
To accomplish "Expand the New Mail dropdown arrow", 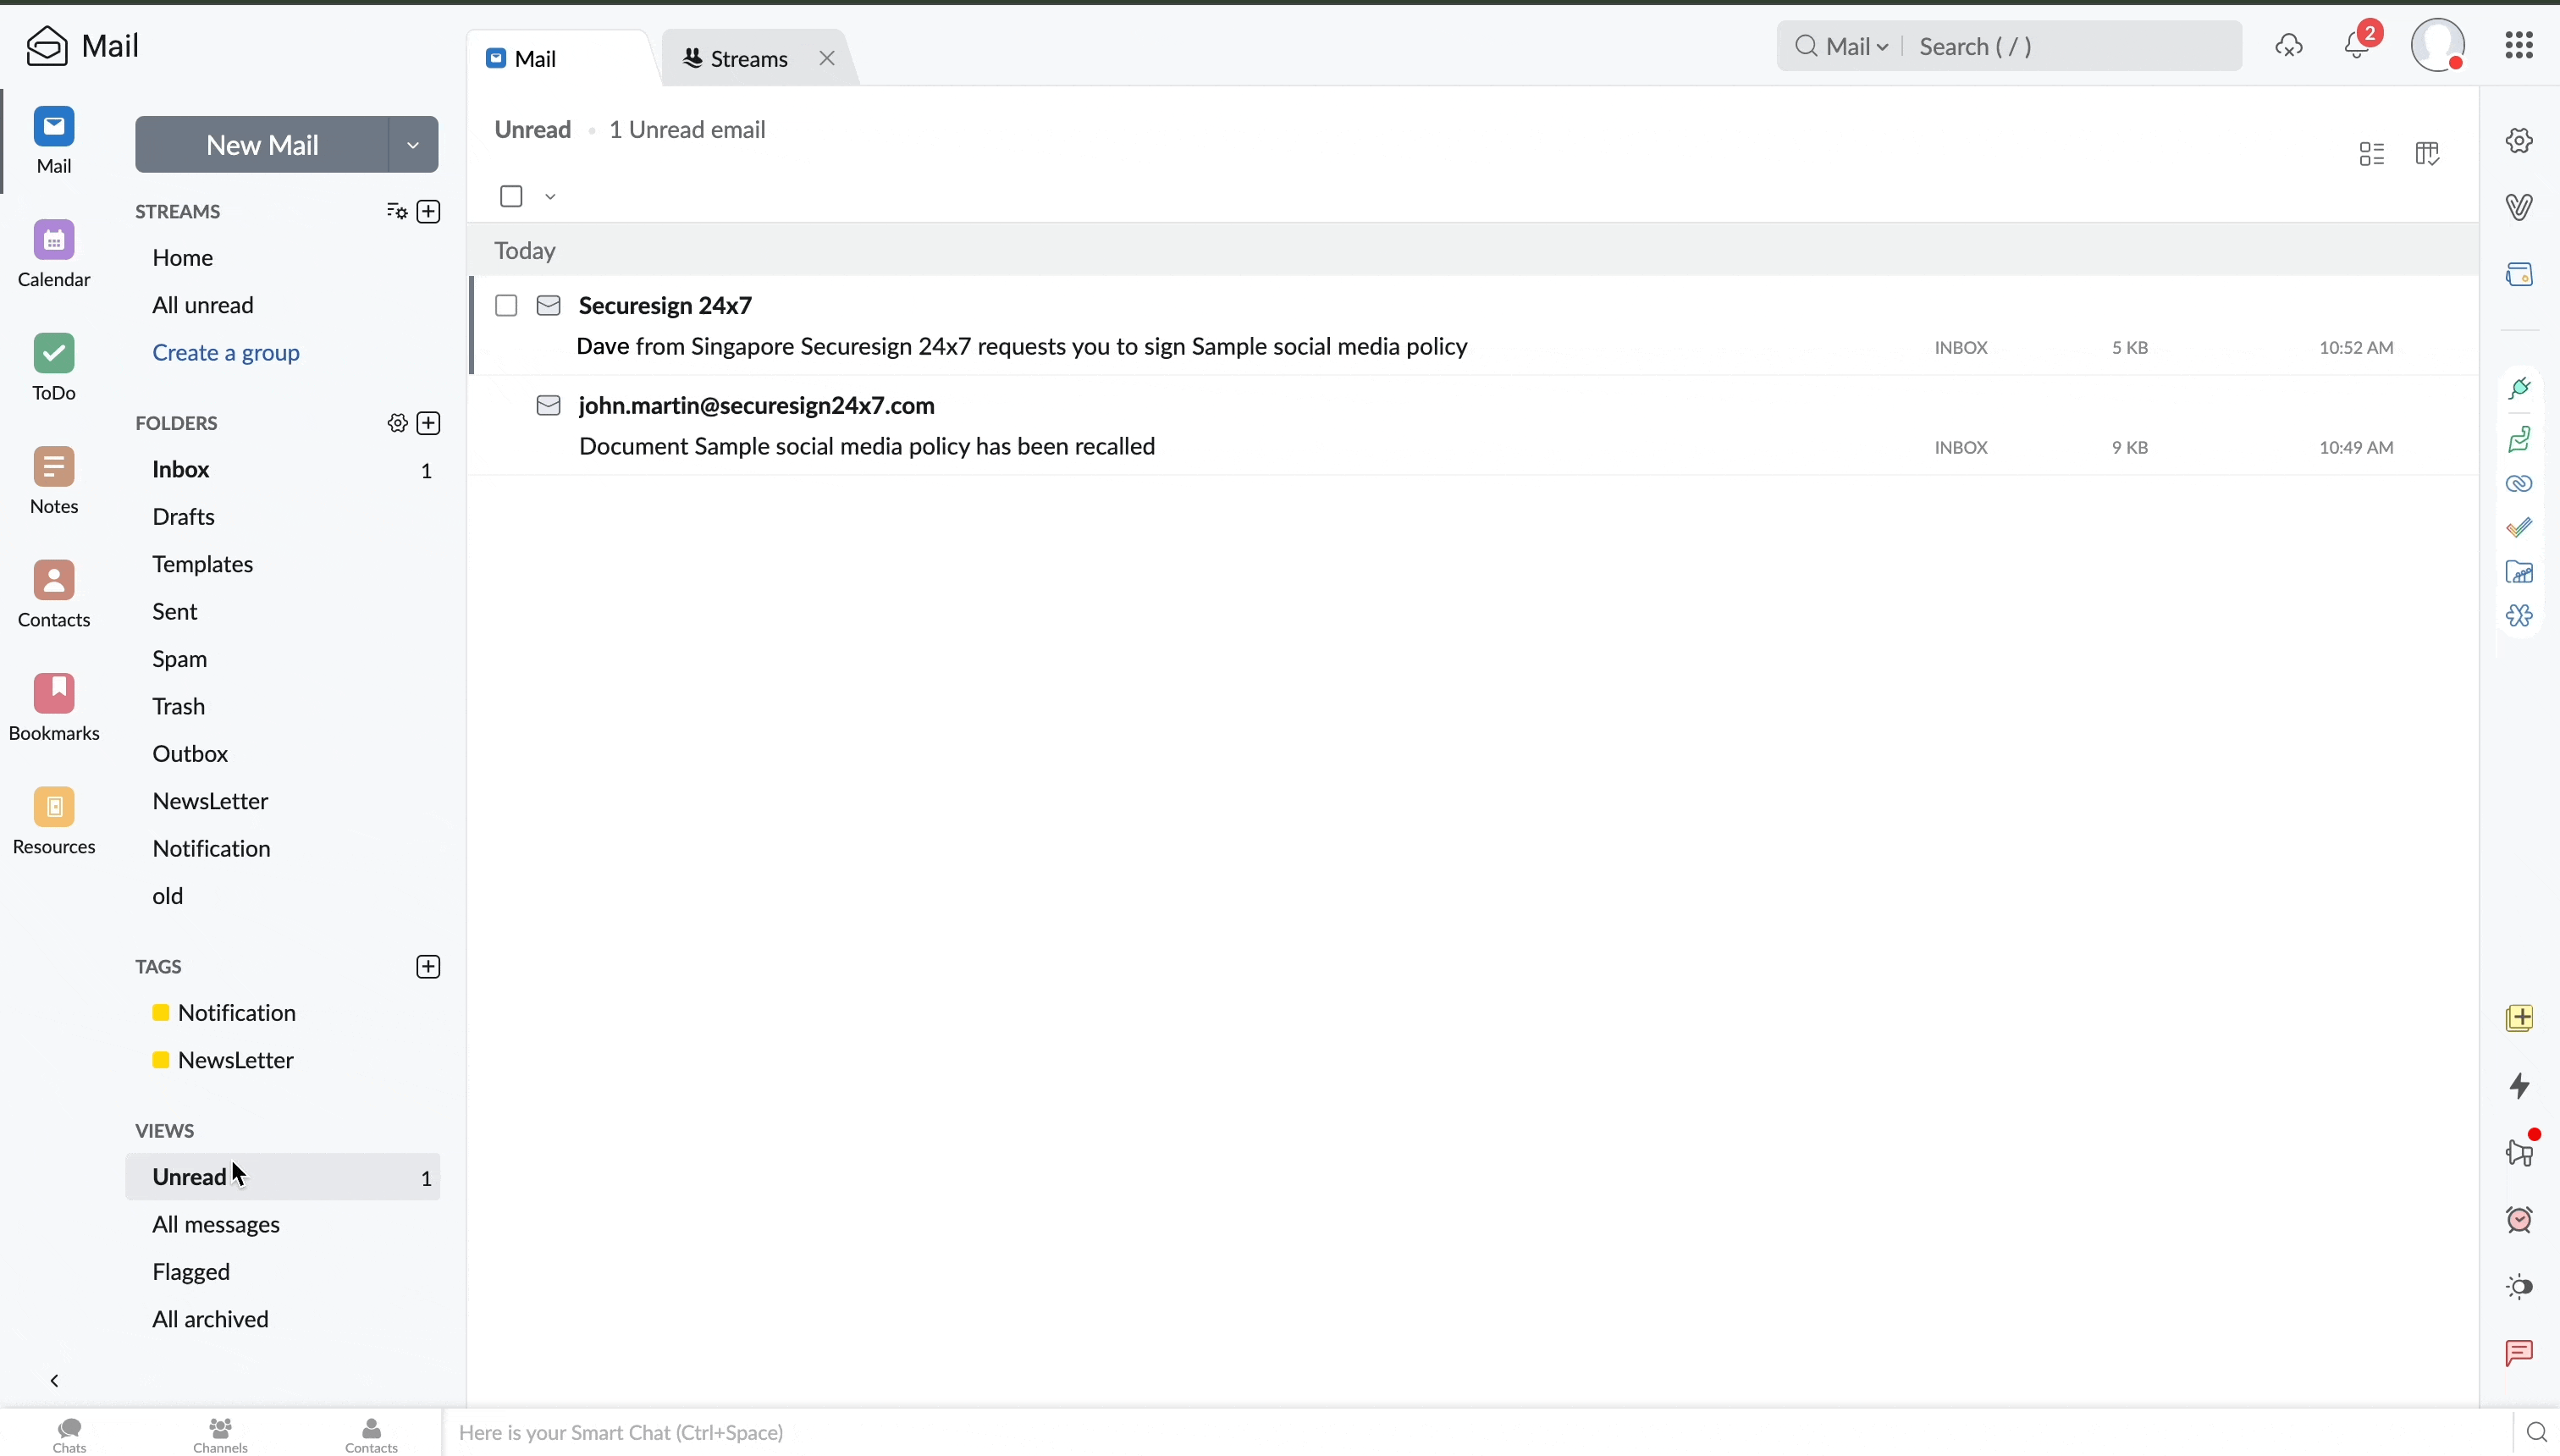I will 413,145.
